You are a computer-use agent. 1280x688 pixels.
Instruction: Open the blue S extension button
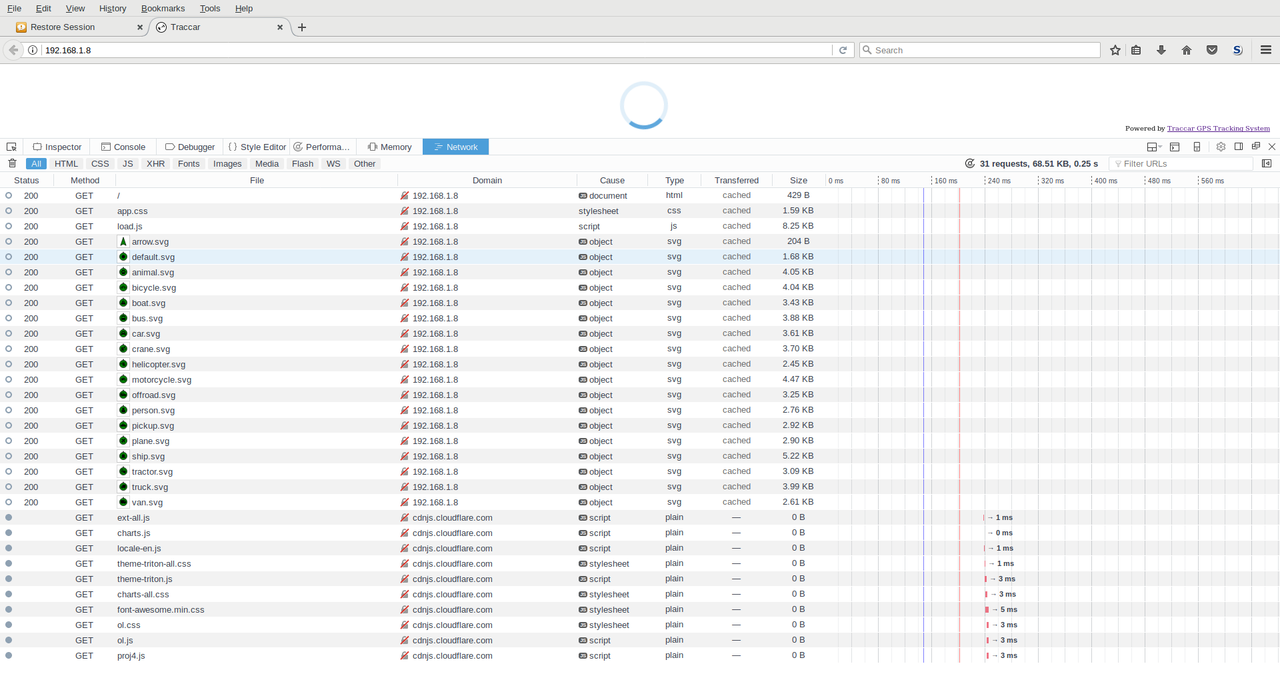(1238, 50)
